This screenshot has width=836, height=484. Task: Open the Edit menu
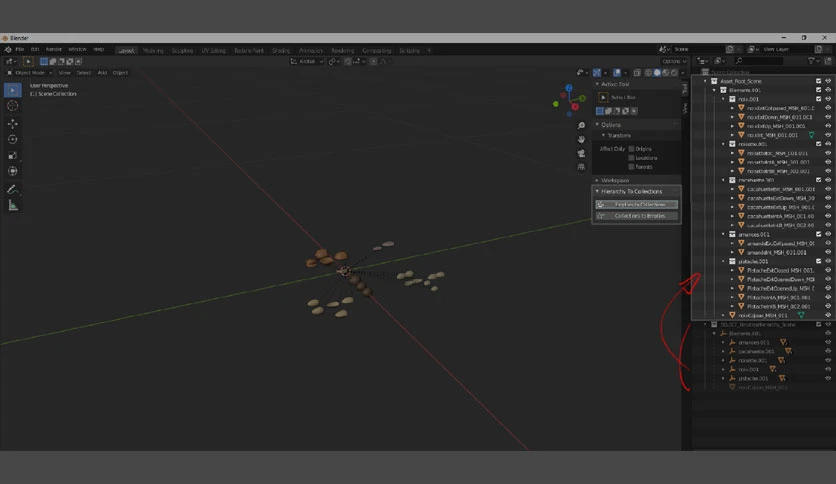35,50
